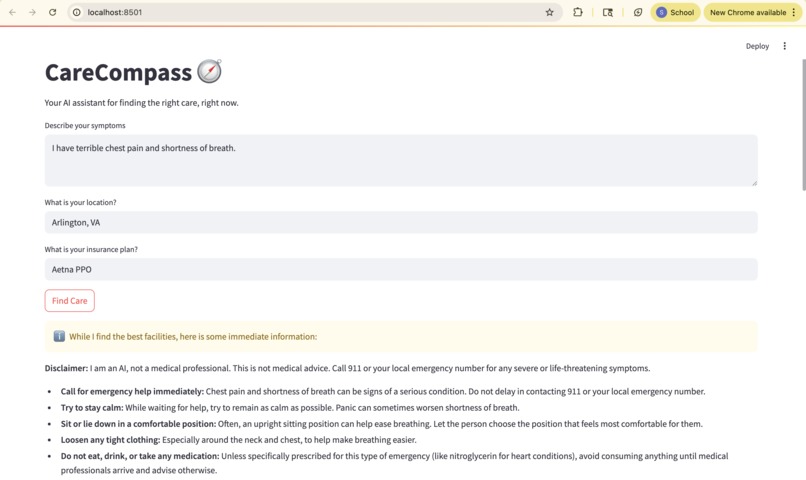Click the 'What is your location?' label

coord(80,202)
